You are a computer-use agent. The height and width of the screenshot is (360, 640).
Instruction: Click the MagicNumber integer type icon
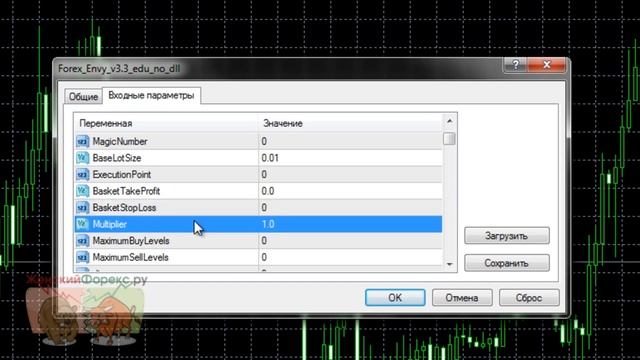click(x=82, y=141)
